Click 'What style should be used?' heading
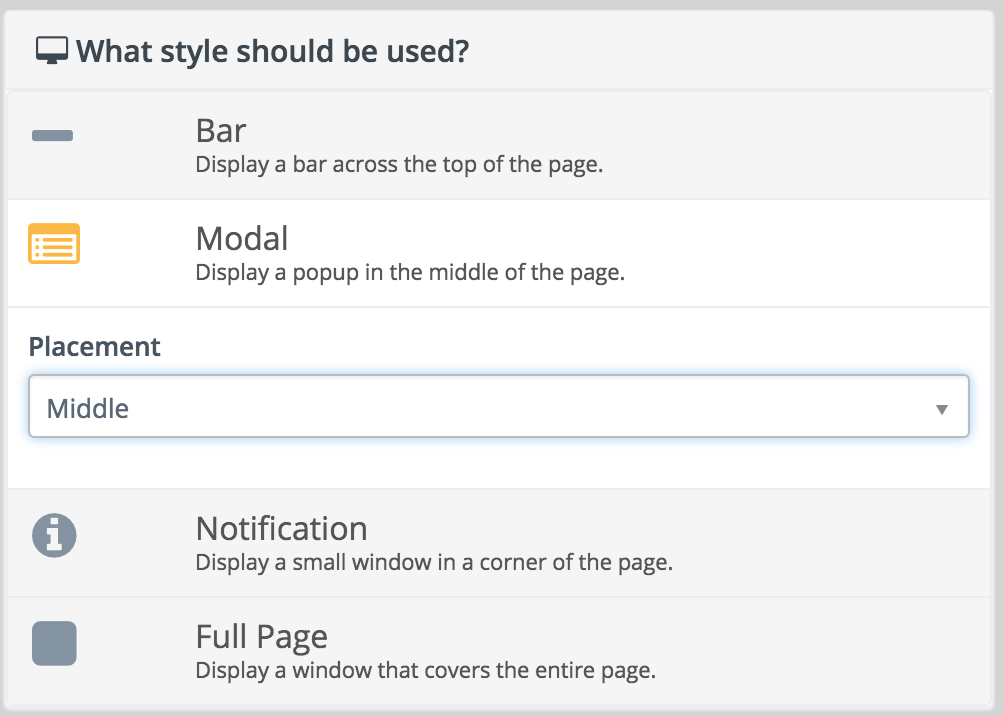The width and height of the screenshot is (1004, 716). [x=273, y=51]
